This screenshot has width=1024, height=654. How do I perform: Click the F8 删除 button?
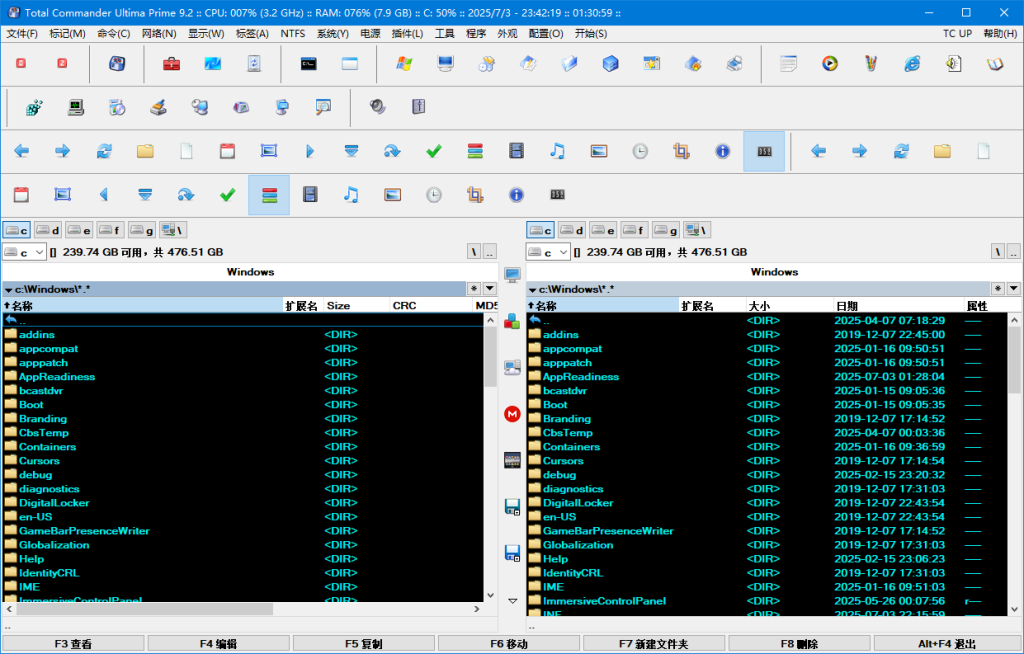tap(799, 644)
